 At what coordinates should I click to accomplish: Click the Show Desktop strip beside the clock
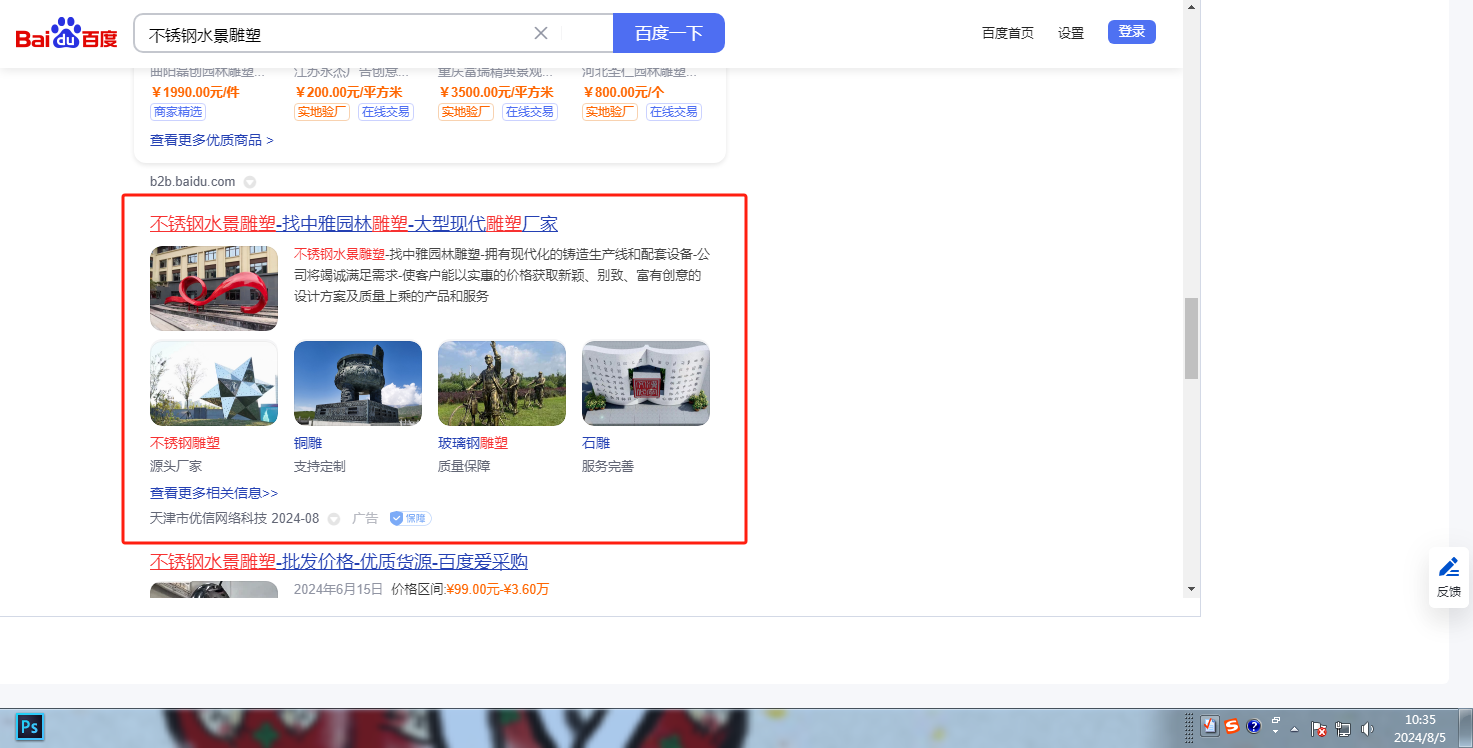[x=1466, y=728]
